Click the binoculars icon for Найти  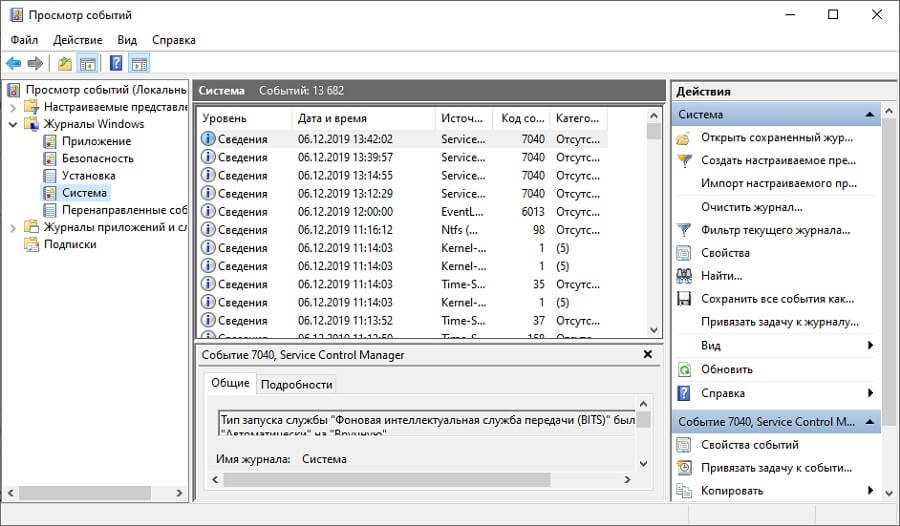click(x=684, y=275)
